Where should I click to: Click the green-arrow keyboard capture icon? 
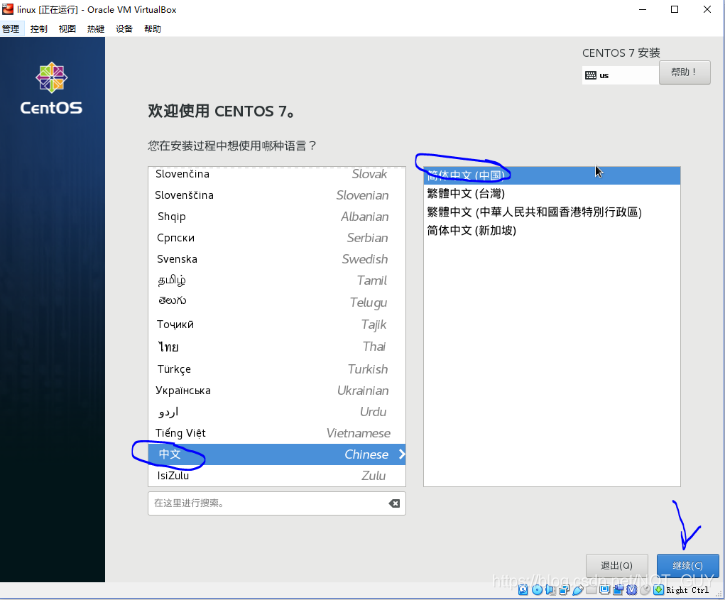tap(658, 590)
